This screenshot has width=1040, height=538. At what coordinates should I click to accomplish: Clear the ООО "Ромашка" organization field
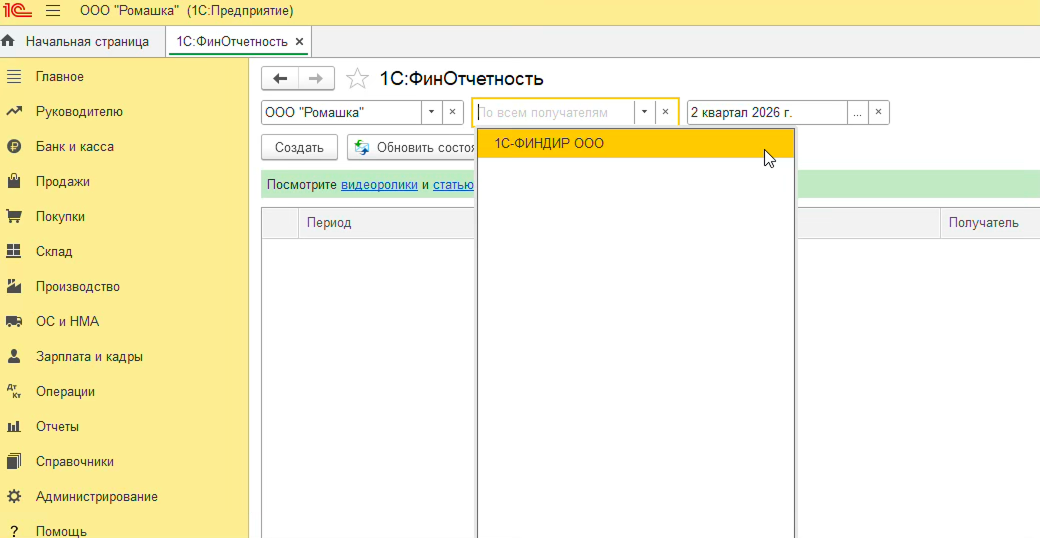[x=452, y=112]
